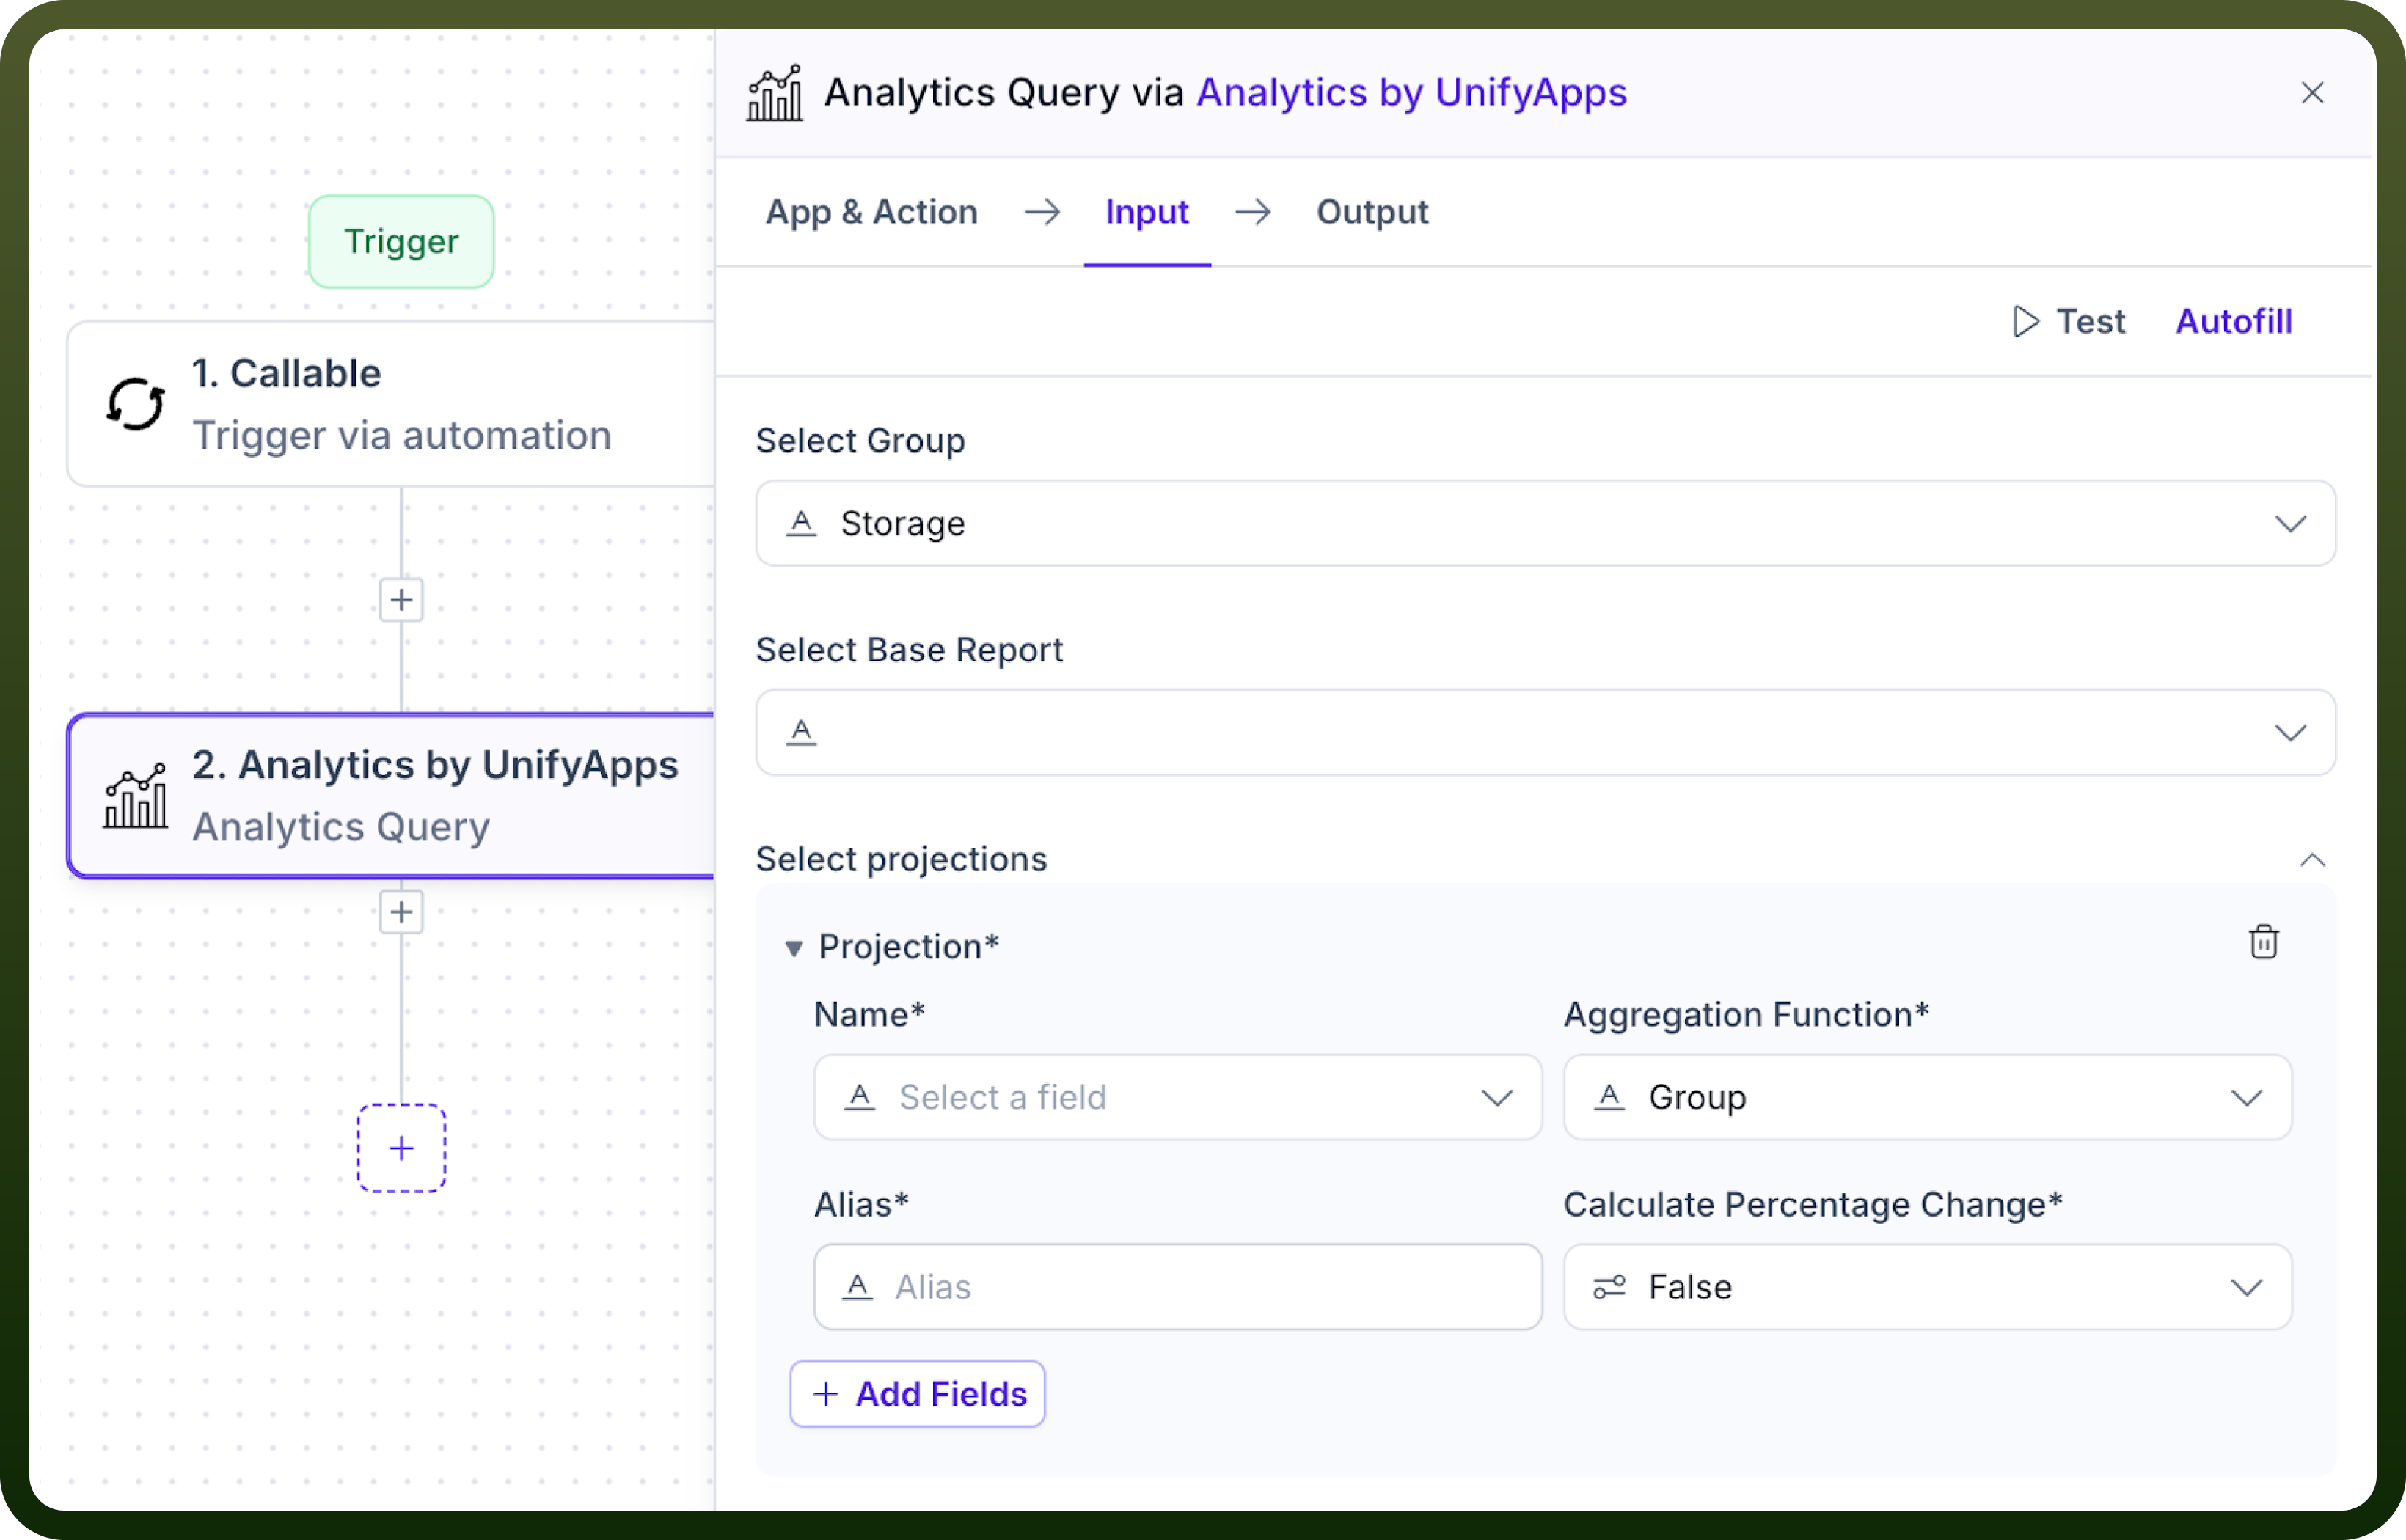Viewport: 2406px width, 1540px height.
Task: Click the Select Group label
Action: [860, 440]
